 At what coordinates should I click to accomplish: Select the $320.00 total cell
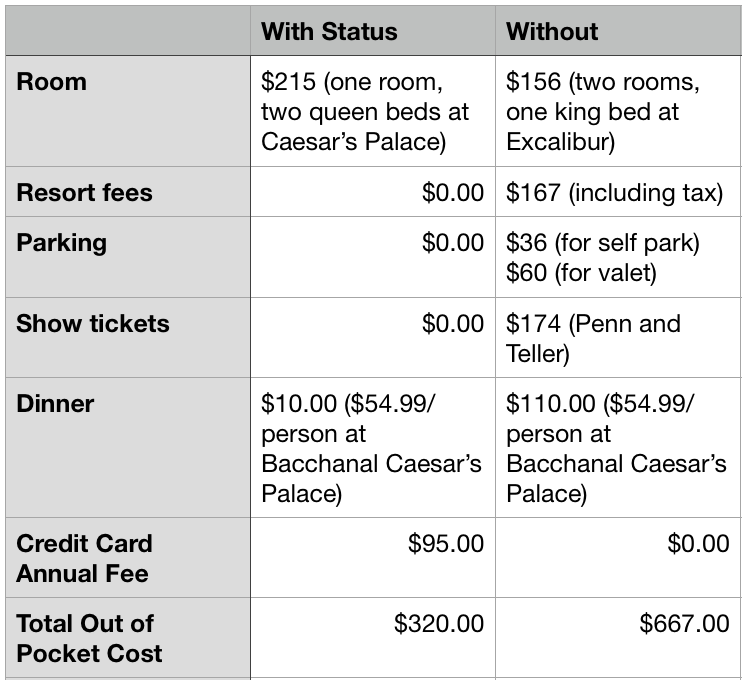438,624
